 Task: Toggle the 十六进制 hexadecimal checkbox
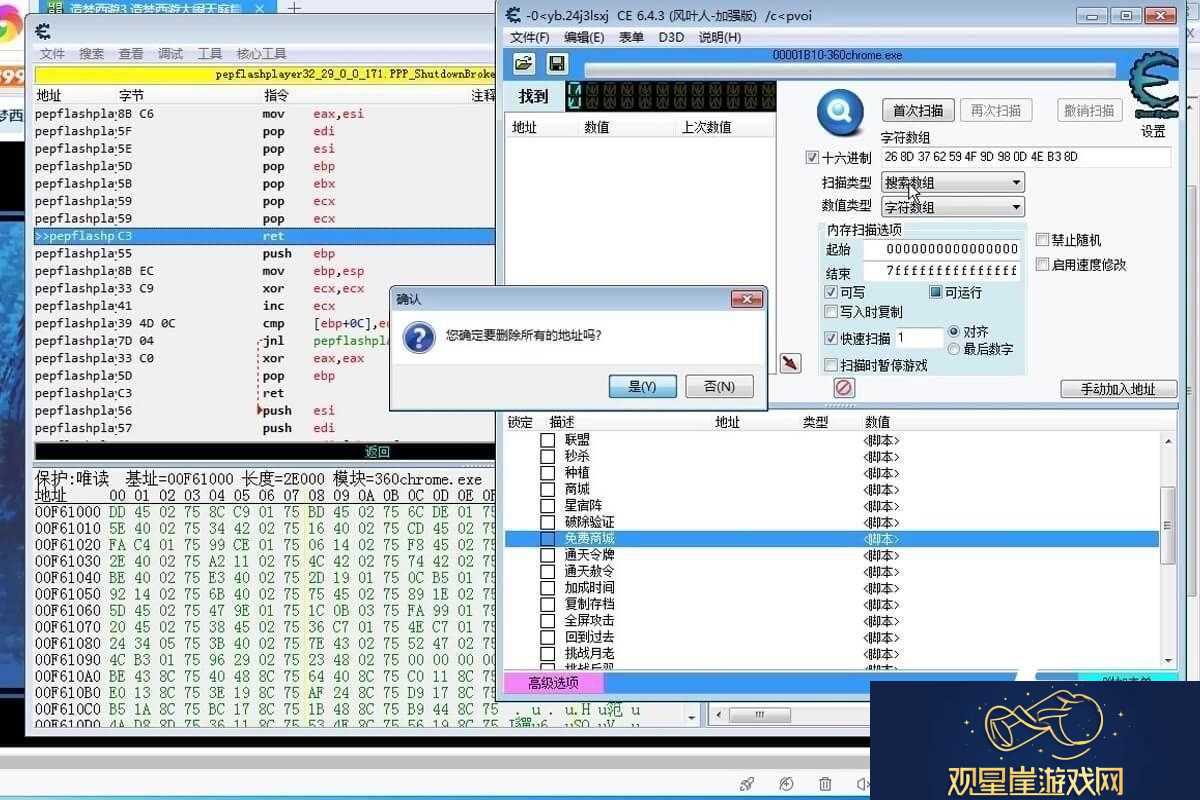click(812, 158)
